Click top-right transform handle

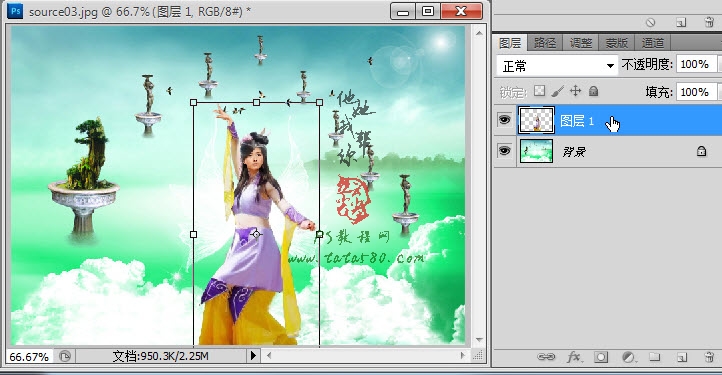click(x=319, y=102)
